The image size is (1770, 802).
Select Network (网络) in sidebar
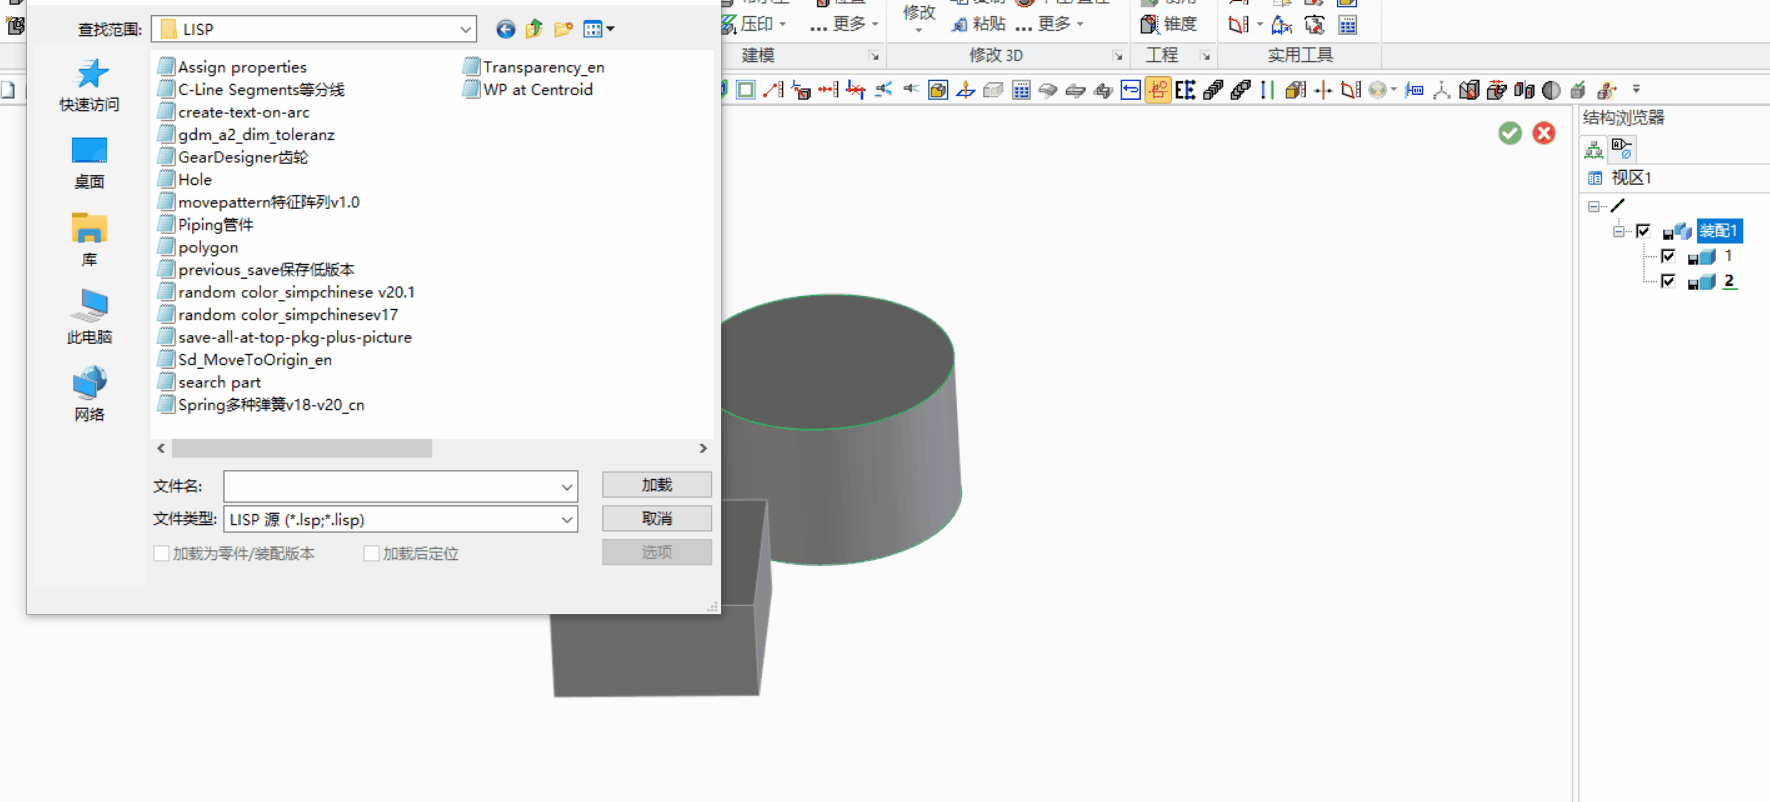click(89, 394)
